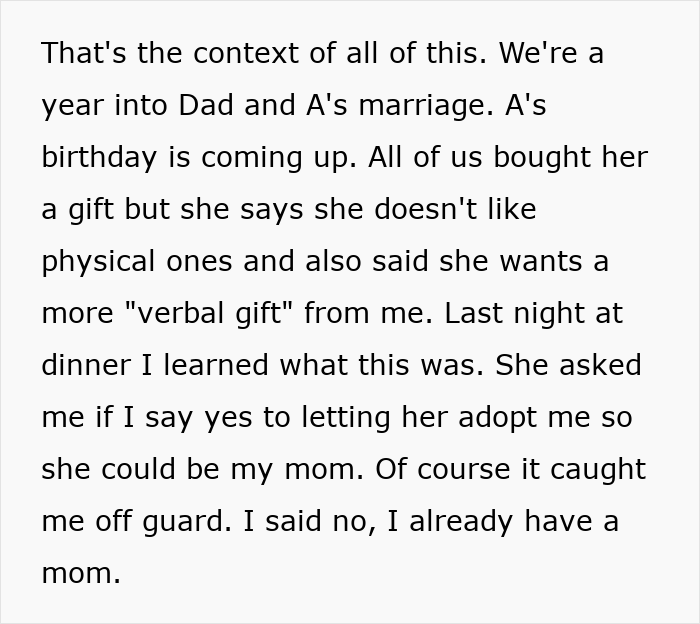Screen dimensions: 700x624
Task: Click the words "Last night"
Action: 535,313
